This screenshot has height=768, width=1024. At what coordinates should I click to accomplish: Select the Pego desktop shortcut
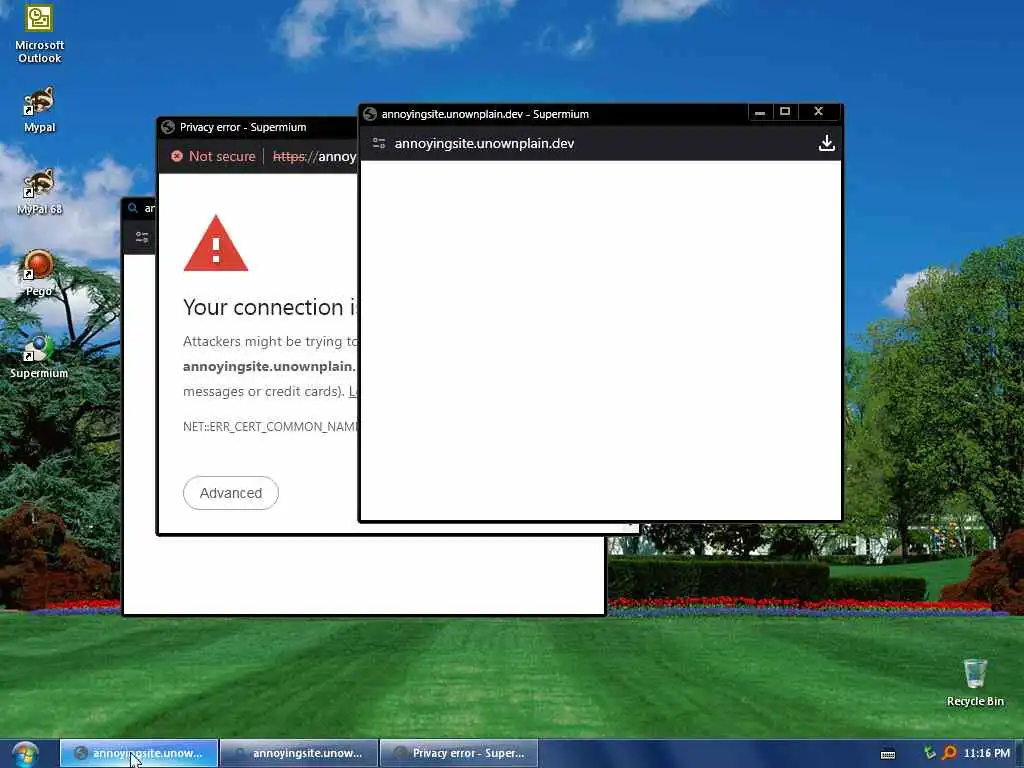pyautogui.click(x=39, y=273)
